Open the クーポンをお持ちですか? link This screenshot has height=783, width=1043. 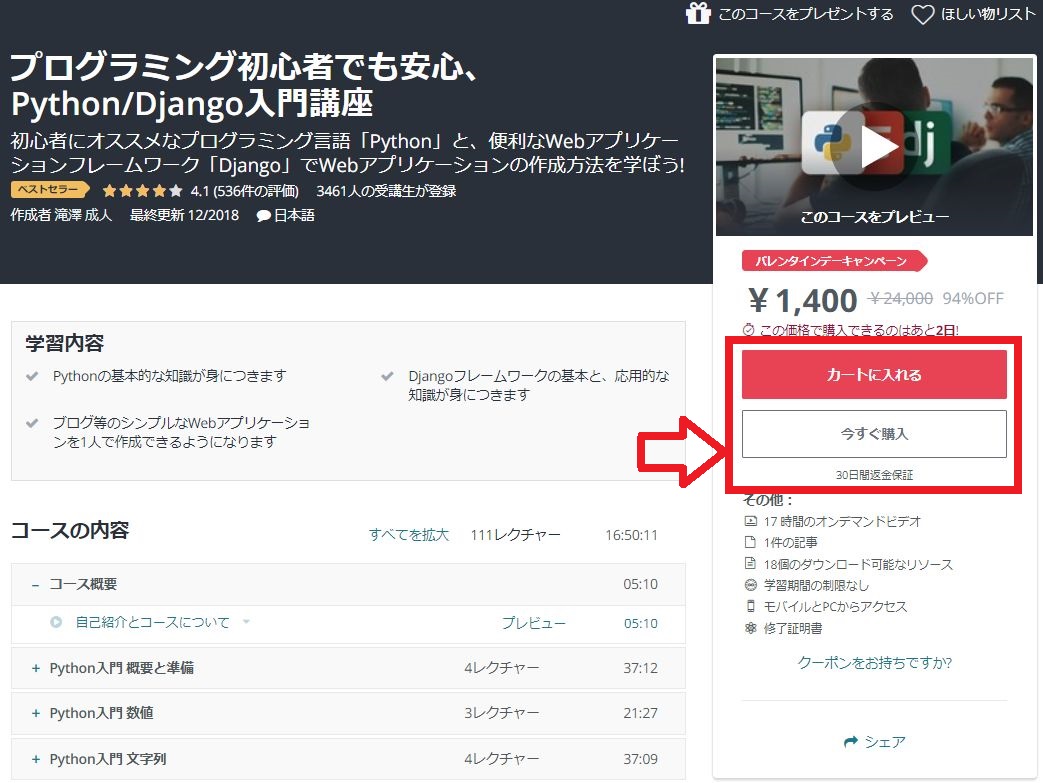(x=874, y=662)
